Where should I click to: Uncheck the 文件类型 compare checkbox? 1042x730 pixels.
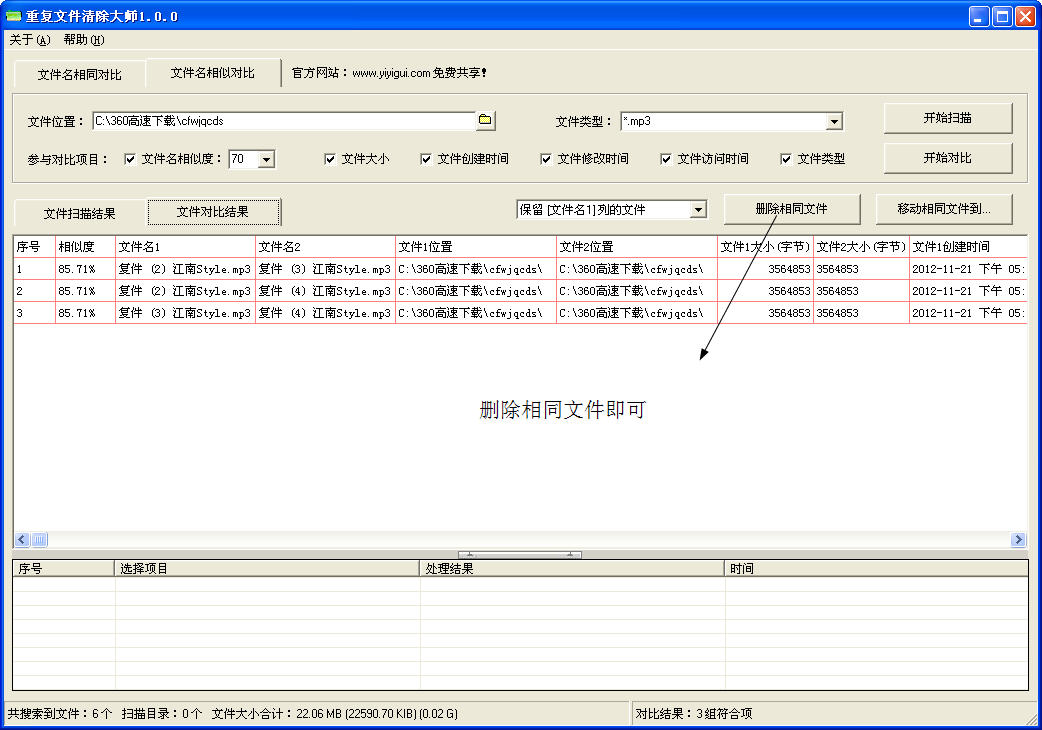point(785,159)
